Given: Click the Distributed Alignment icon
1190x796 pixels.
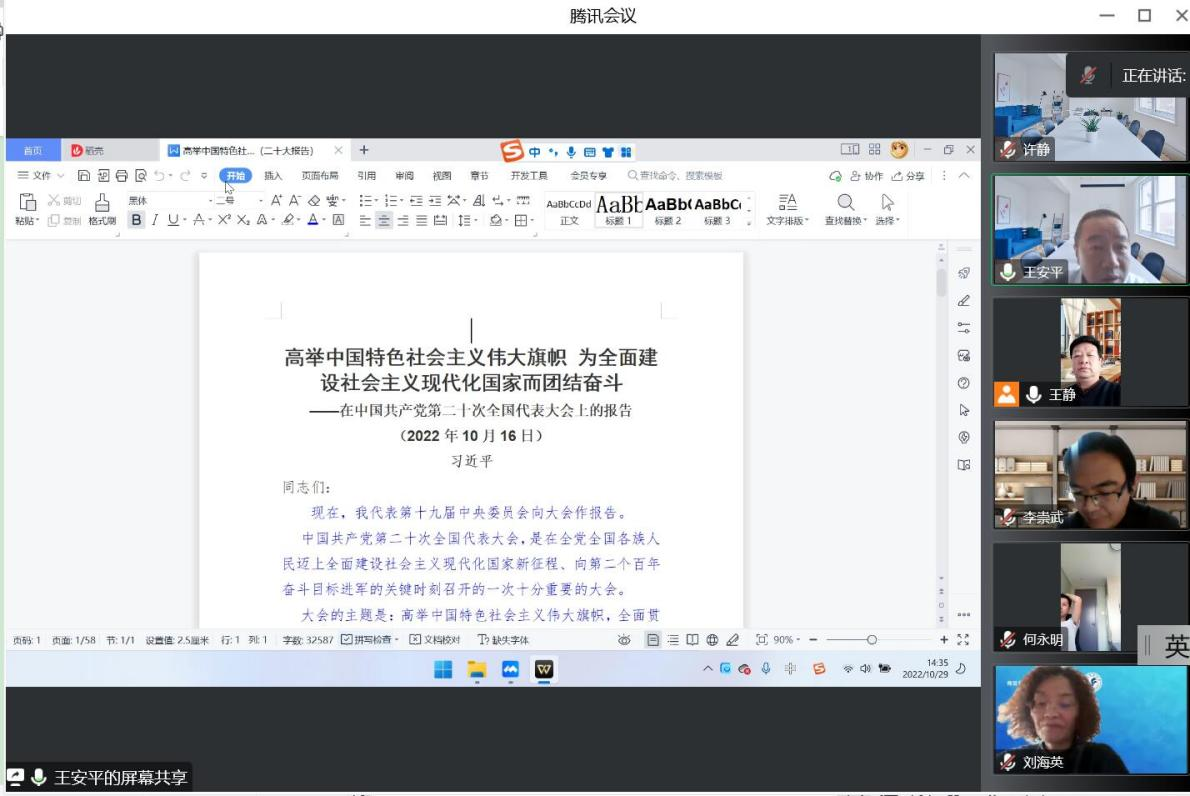Looking at the screenshot, I should [x=440, y=220].
